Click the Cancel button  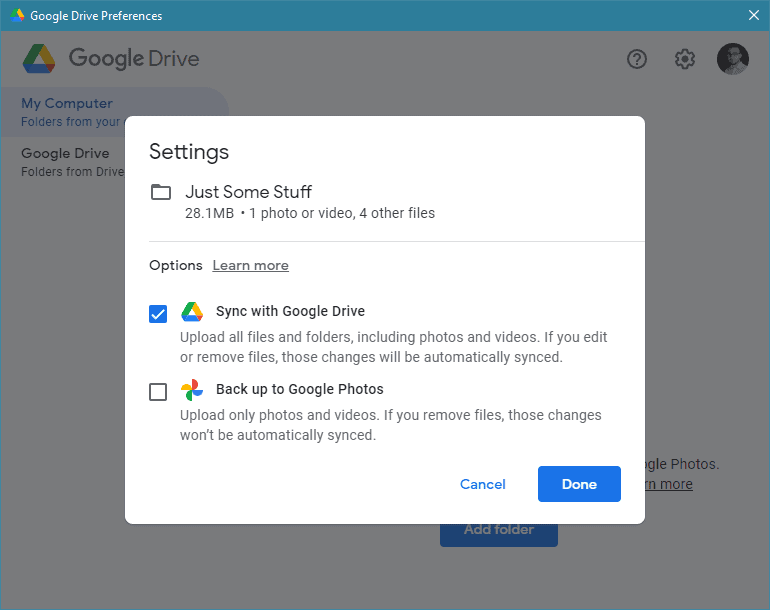point(483,484)
